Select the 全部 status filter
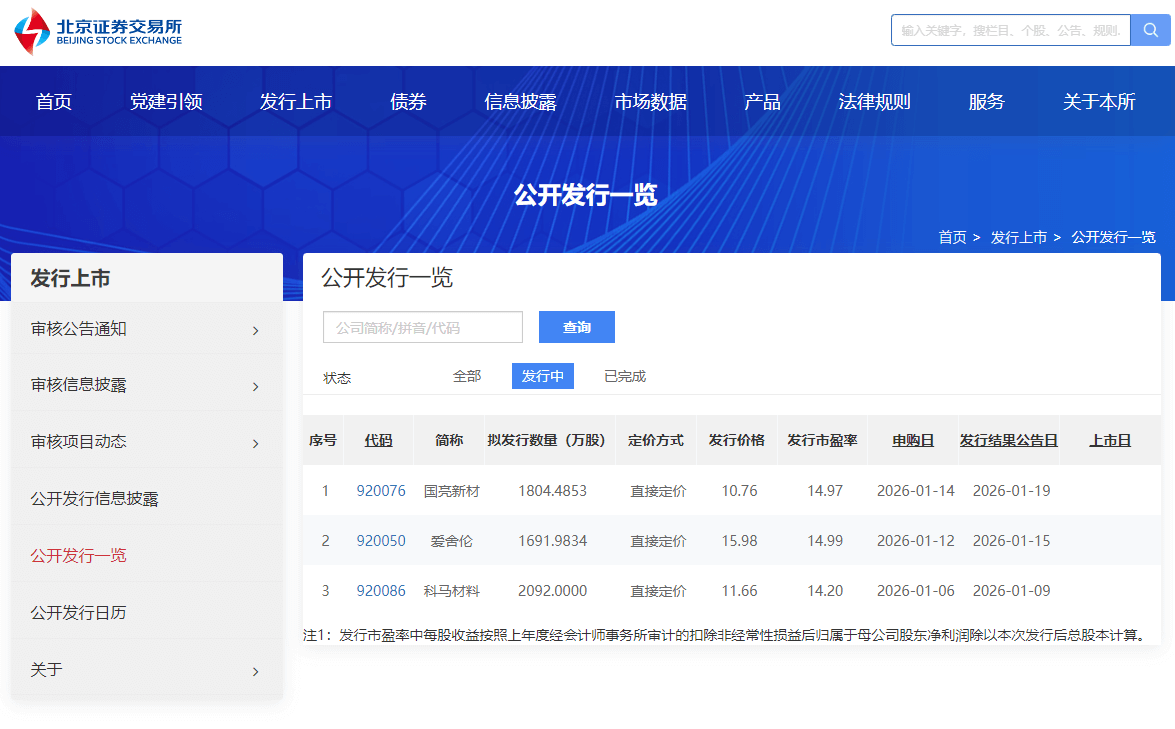The height and width of the screenshot is (729, 1175). [x=467, y=376]
